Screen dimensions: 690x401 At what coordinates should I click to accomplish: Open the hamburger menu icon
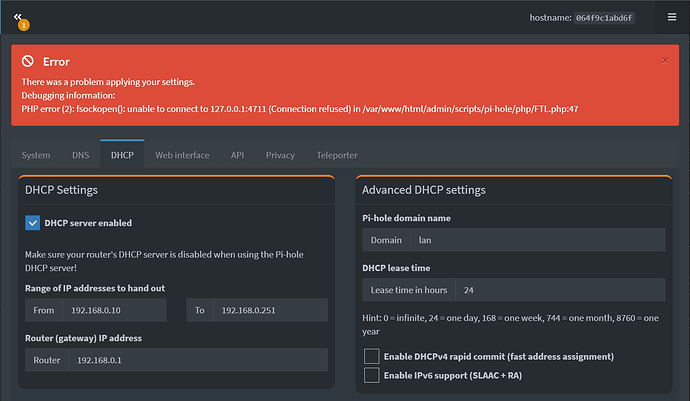(671, 17)
